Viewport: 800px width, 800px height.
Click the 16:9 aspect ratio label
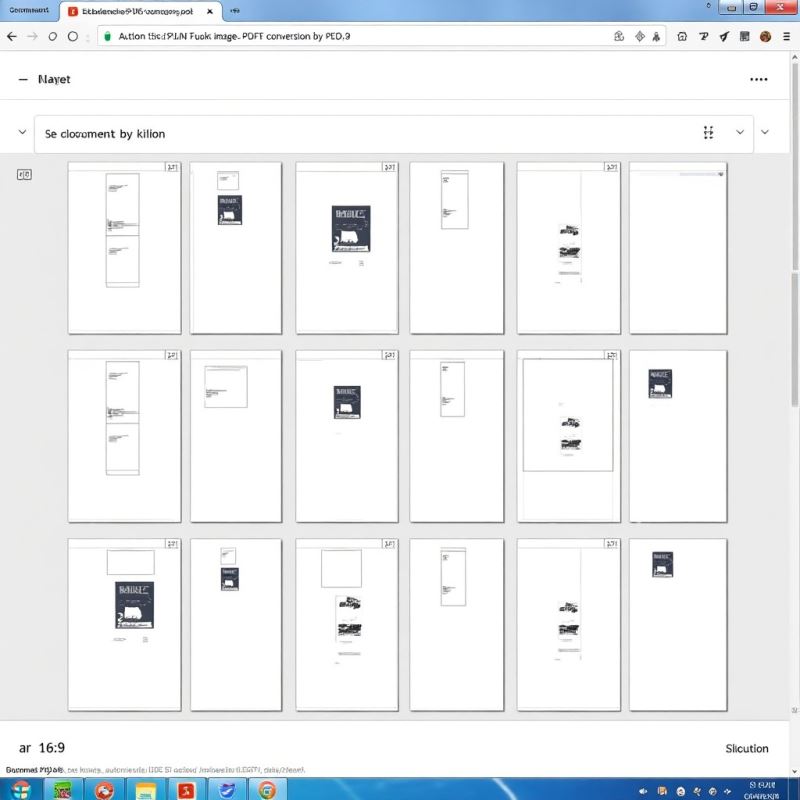[52, 748]
